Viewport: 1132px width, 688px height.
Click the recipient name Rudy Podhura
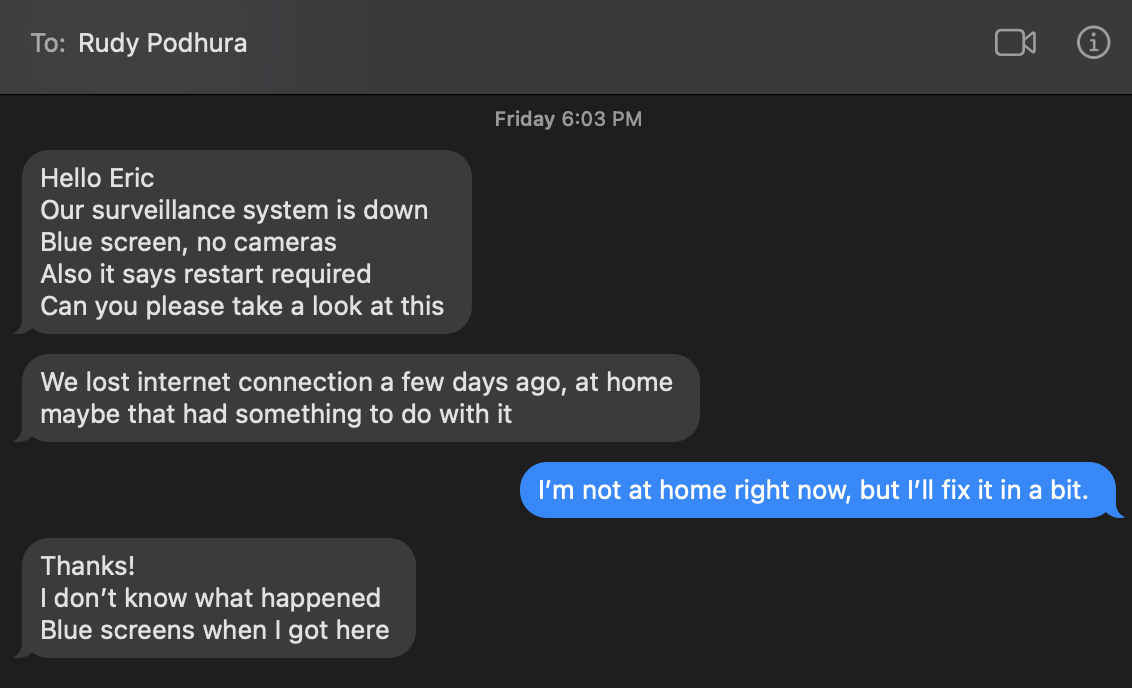click(x=163, y=44)
